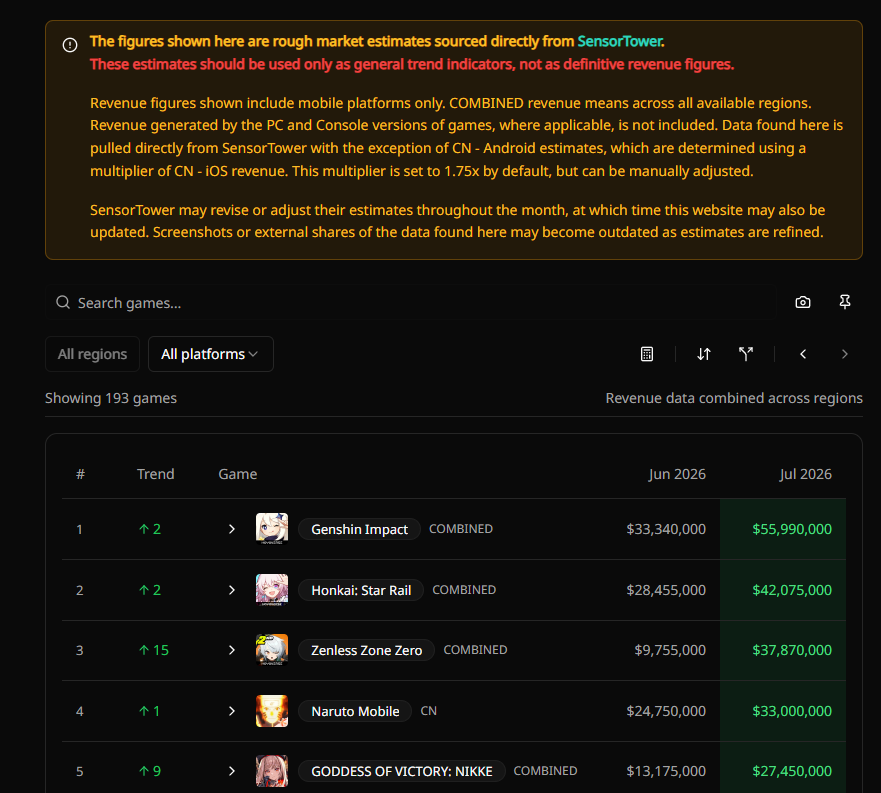Go to previous months with left chevron

tap(803, 354)
